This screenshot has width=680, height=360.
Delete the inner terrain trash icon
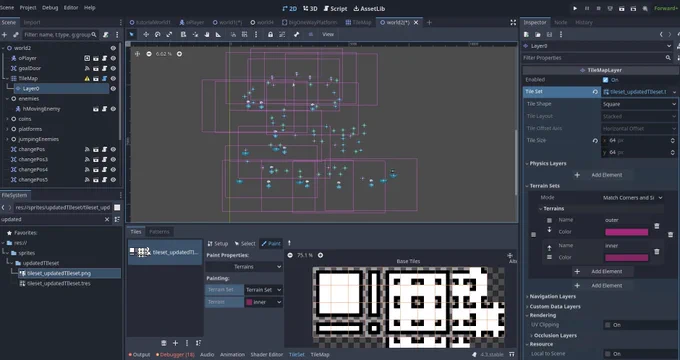(x=657, y=251)
